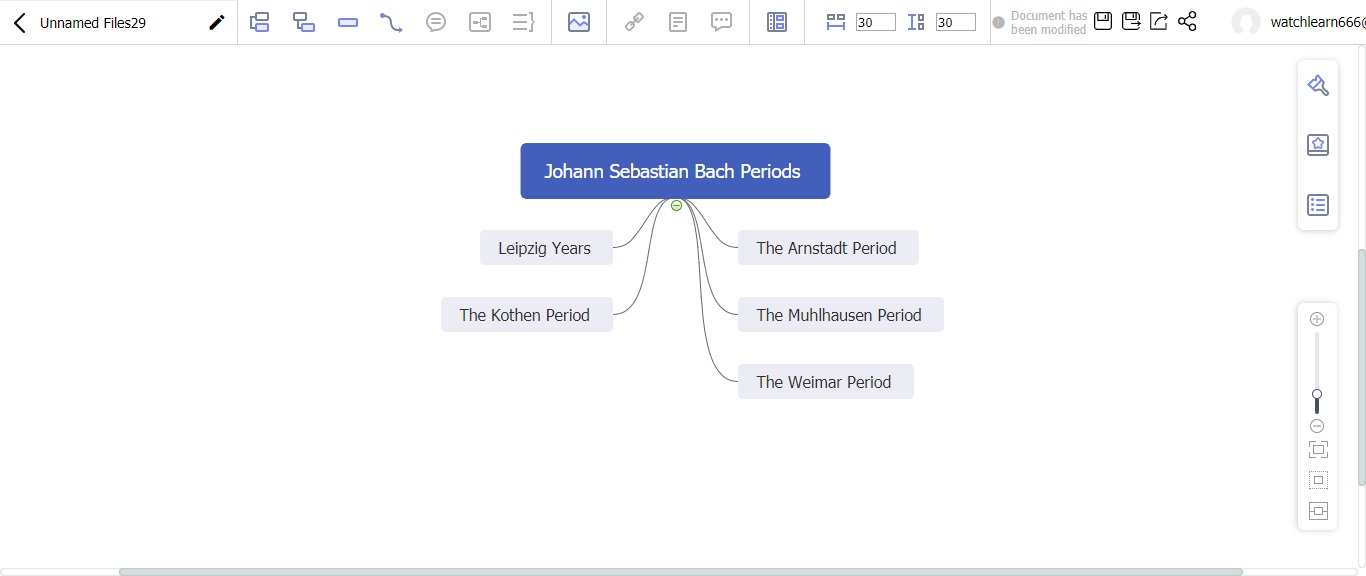Click the share icon in the toolbar

pos(1187,21)
